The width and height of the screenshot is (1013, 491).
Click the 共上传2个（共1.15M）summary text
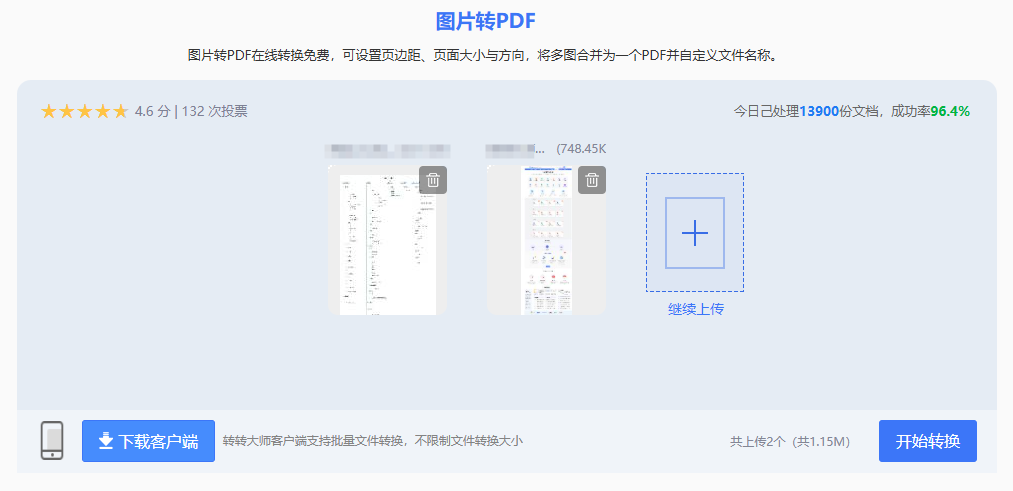coord(790,442)
